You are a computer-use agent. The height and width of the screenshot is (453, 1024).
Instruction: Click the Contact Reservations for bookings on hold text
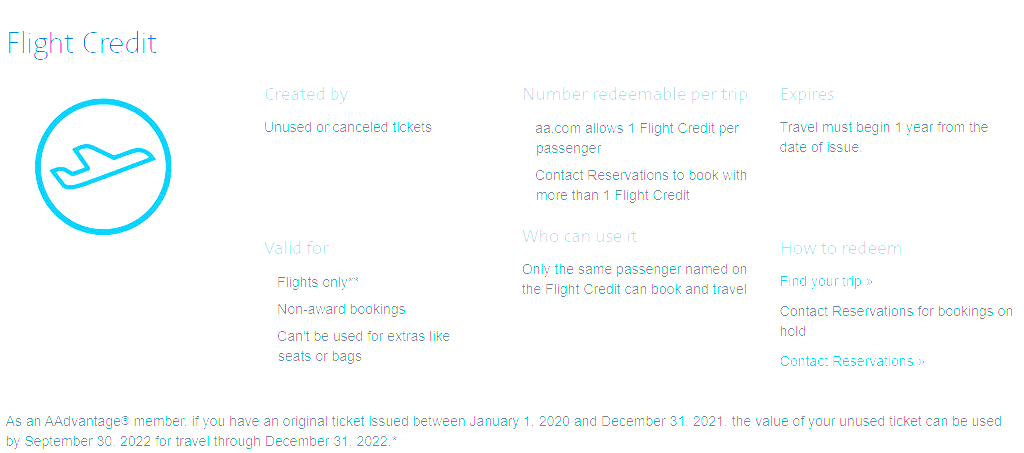[895, 321]
